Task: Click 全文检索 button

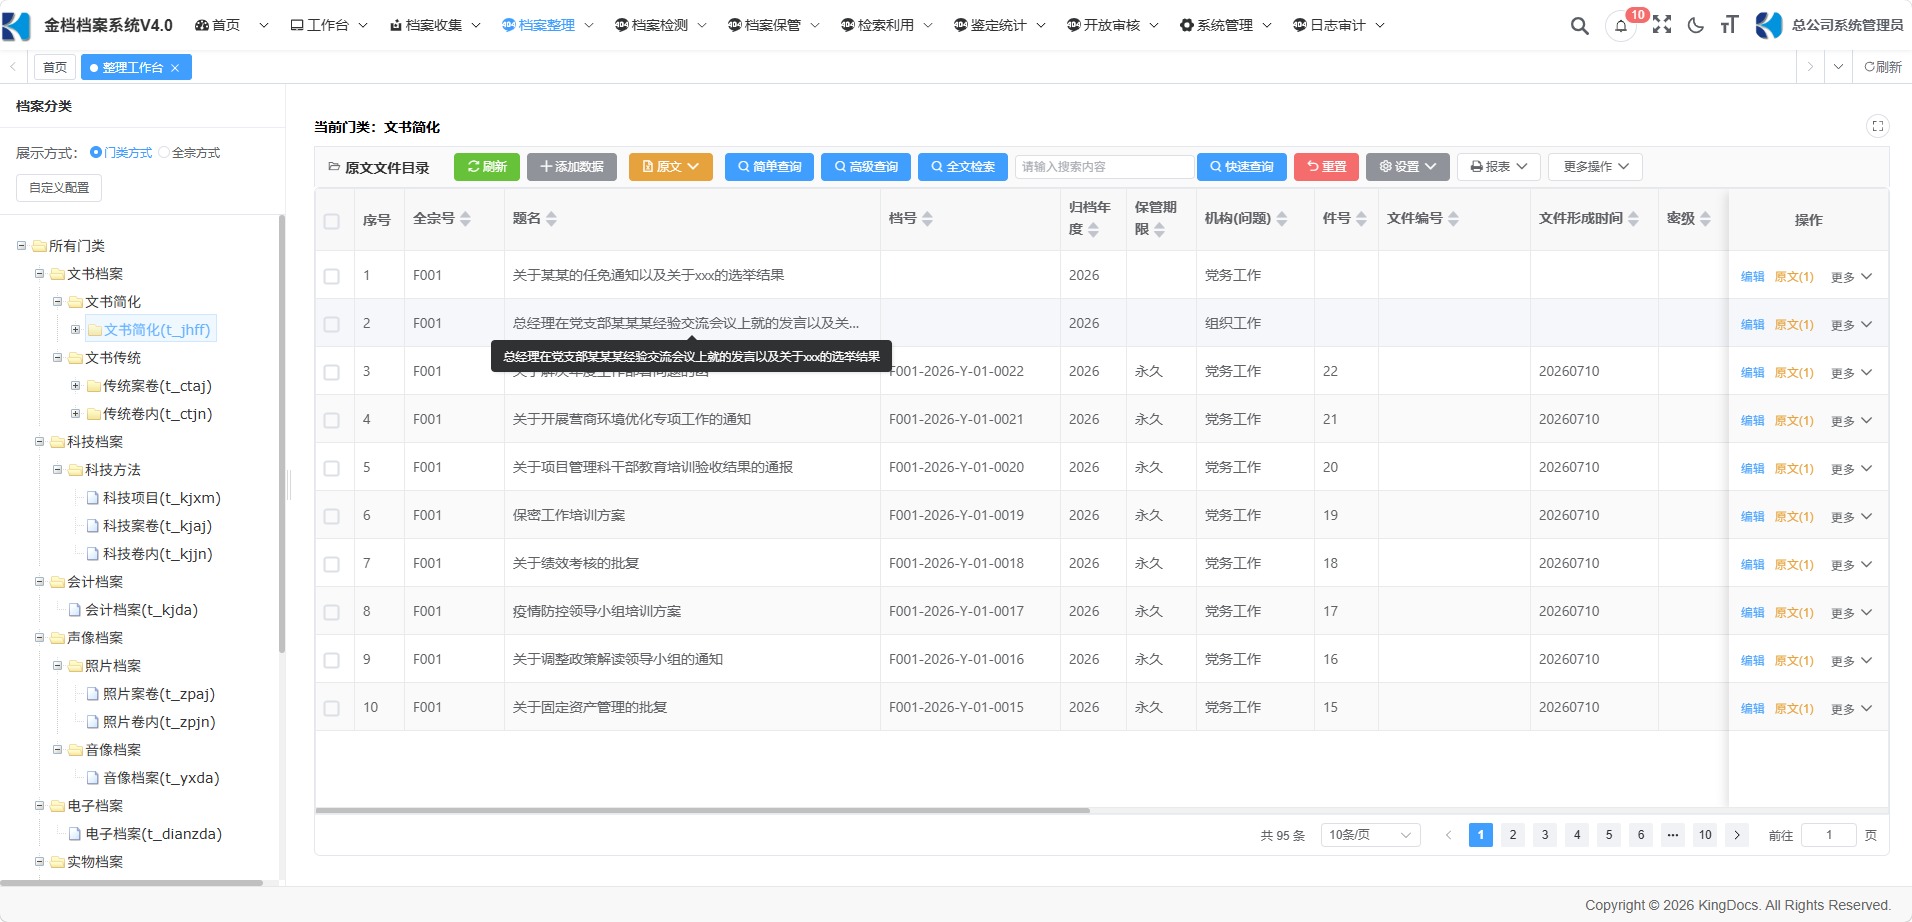Action: (x=963, y=167)
